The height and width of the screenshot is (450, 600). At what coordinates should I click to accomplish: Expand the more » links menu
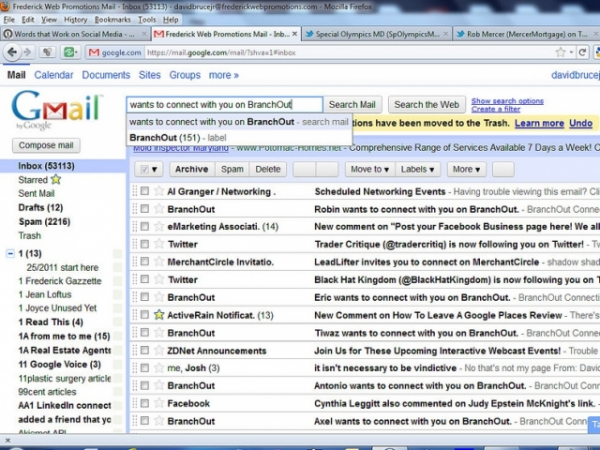pyautogui.click(x=224, y=75)
